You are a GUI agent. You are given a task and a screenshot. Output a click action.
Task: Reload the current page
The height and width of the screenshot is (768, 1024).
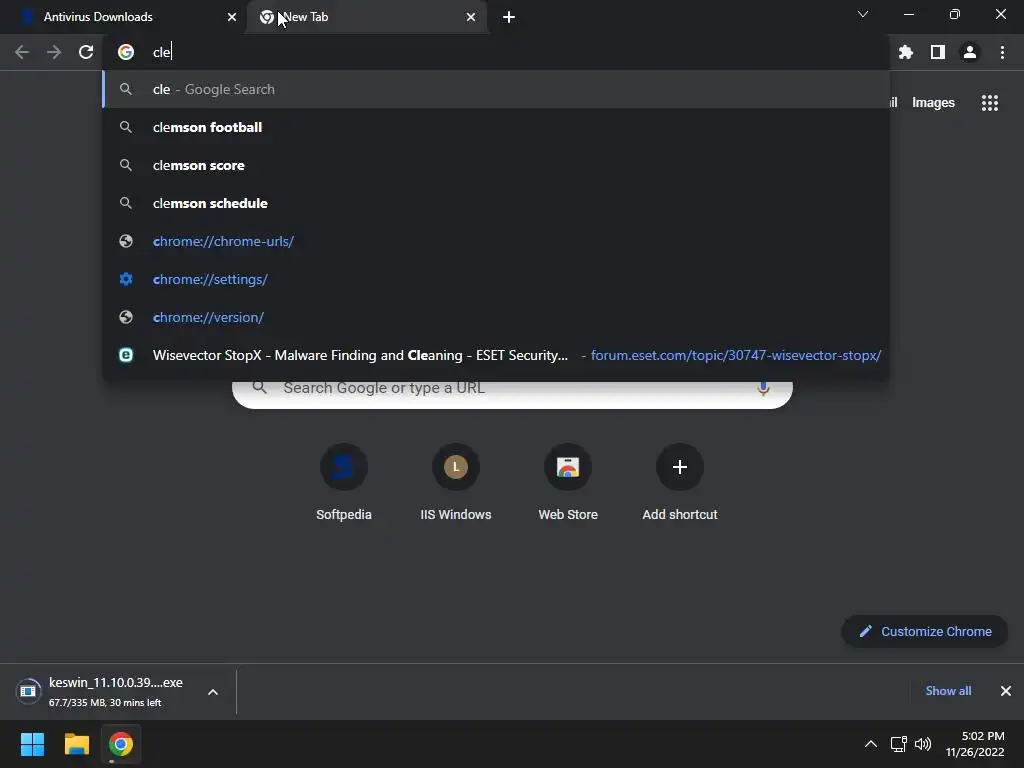(x=86, y=52)
